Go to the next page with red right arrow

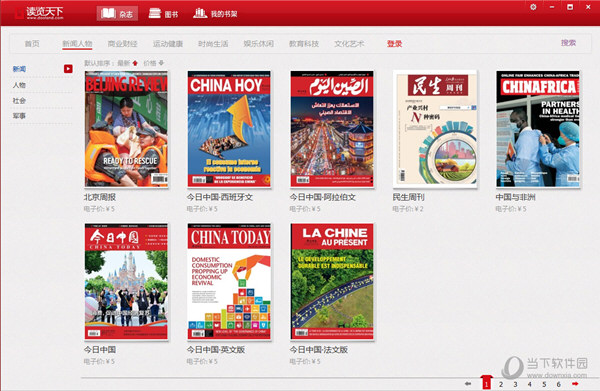(575, 384)
